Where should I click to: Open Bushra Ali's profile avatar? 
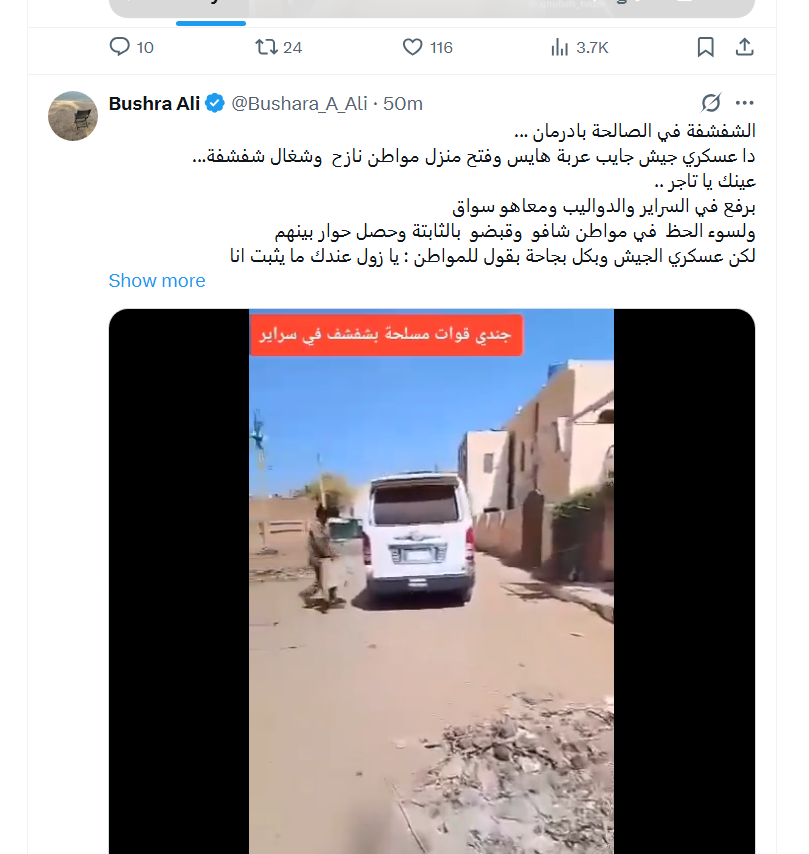[x=73, y=116]
